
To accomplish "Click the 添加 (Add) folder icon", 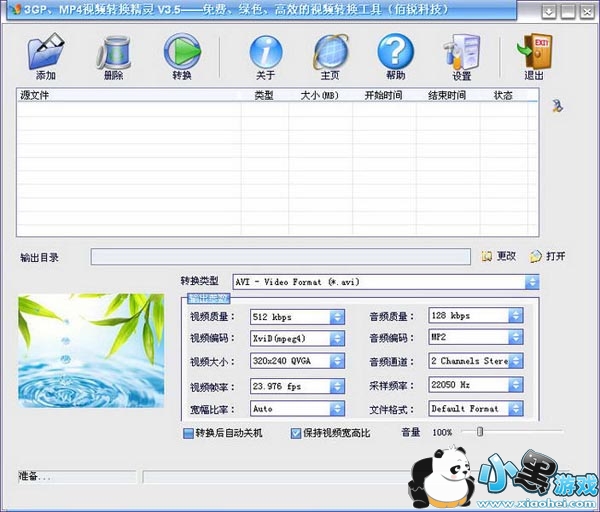I will click(46, 51).
